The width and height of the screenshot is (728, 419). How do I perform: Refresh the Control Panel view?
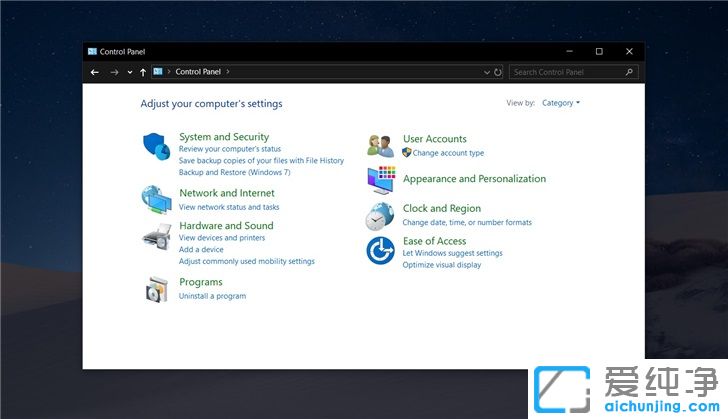pos(498,72)
